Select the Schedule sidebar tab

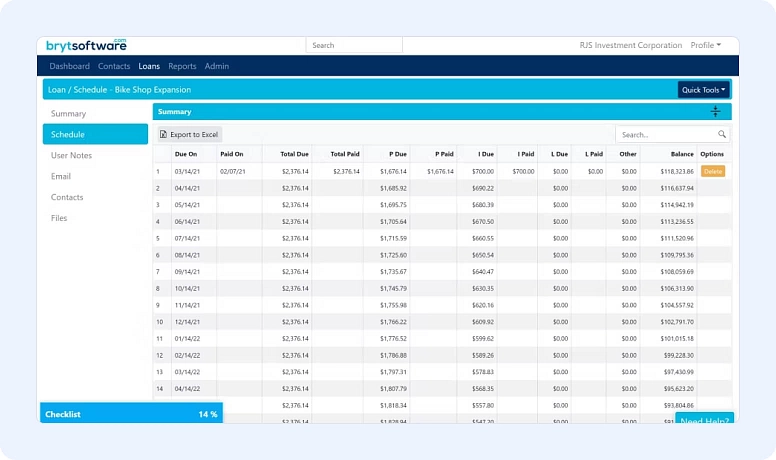[x=95, y=134]
